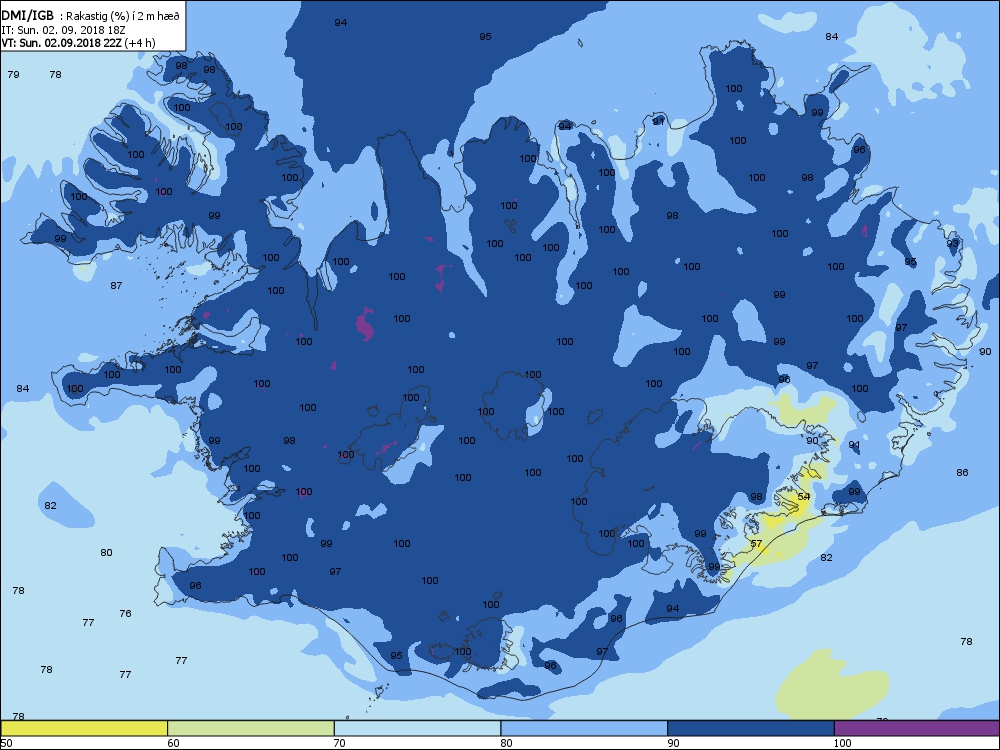Click the "76" value on the map
Image resolution: width=1000 pixels, height=750 pixels.
[125, 614]
